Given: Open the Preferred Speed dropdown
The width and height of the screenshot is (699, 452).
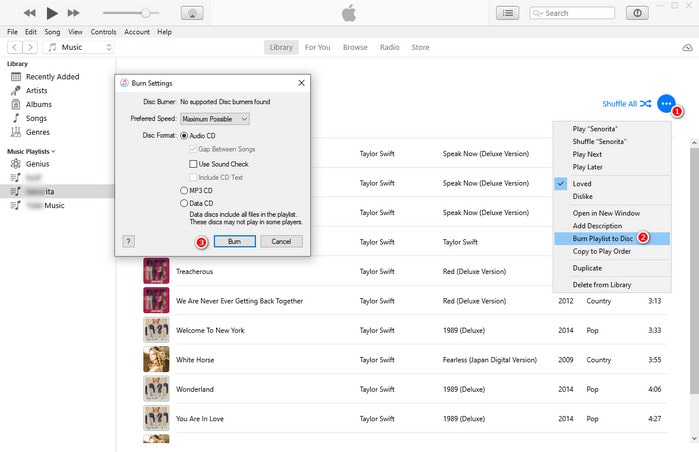Looking at the screenshot, I should tap(215, 119).
